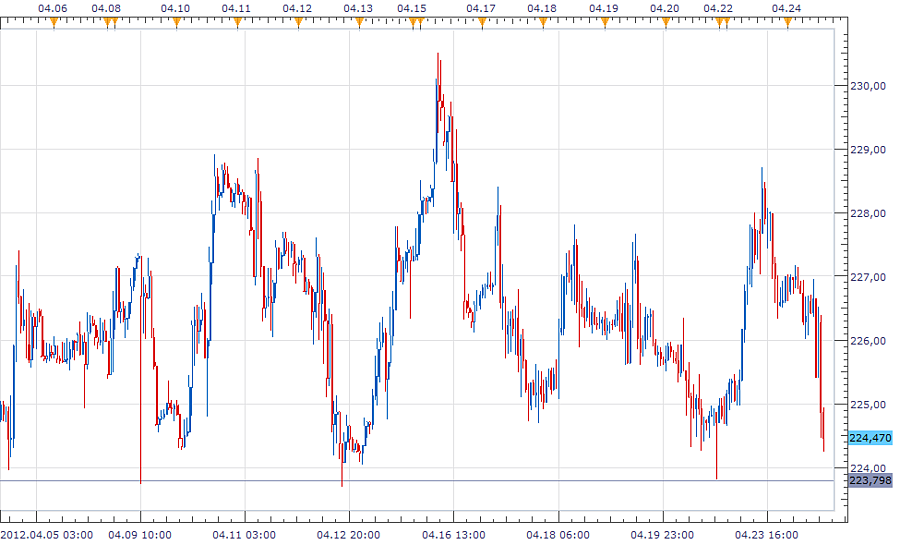Click the highest candle peak above 230,00
Viewport: 900px width, 545px height.
pos(438,56)
